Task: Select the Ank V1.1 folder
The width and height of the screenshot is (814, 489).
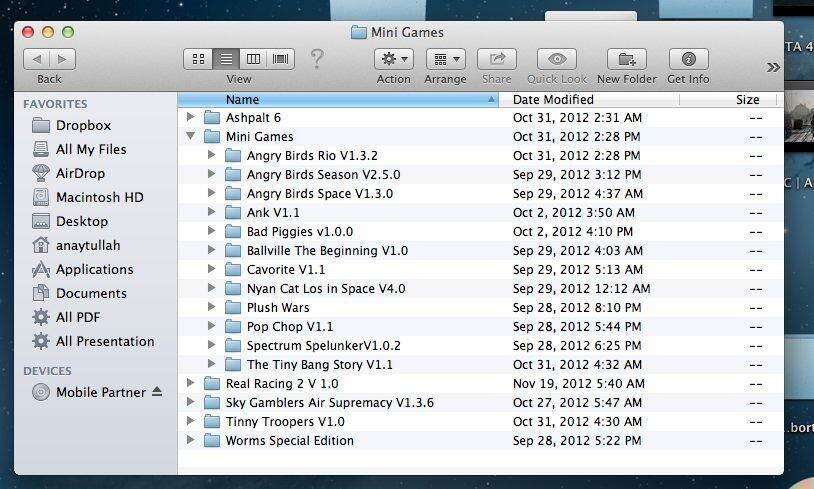Action: coord(273,213)
